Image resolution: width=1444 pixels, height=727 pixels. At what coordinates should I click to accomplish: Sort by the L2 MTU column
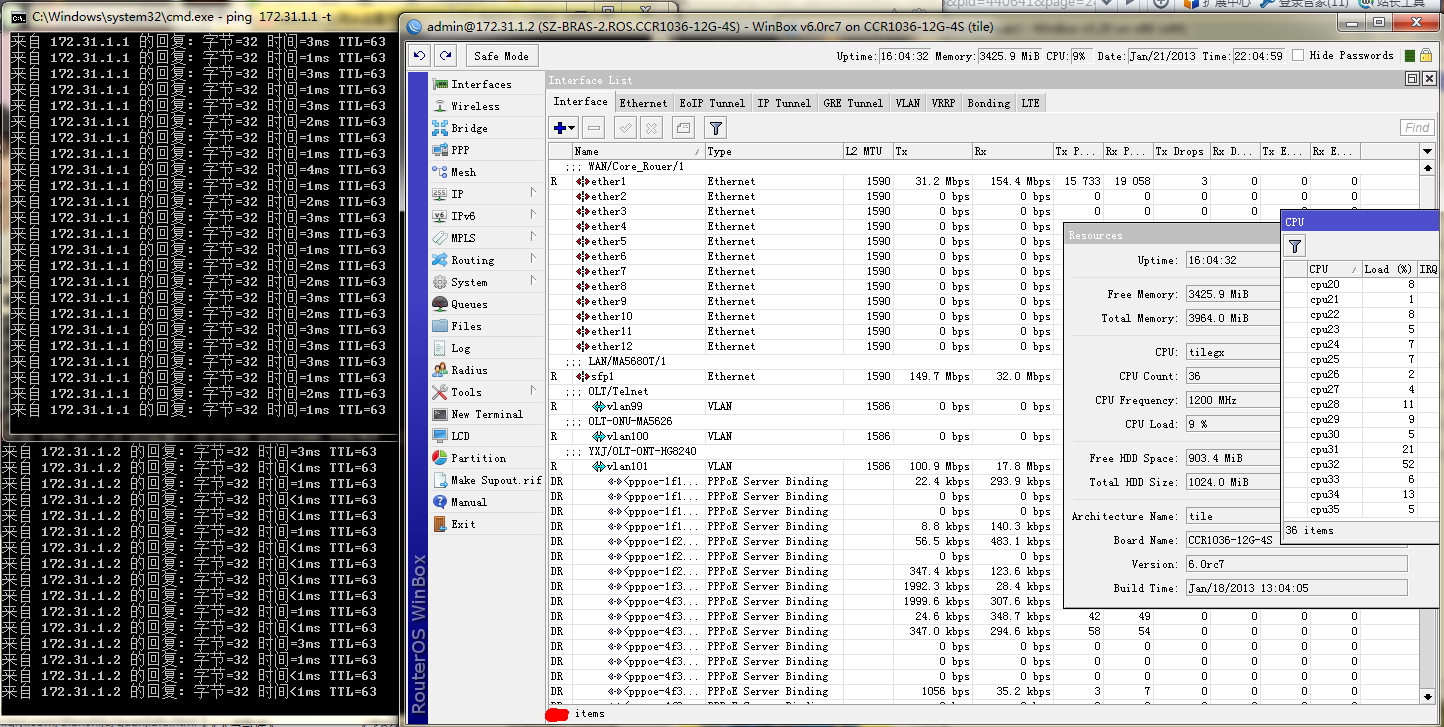pos(868,151)
